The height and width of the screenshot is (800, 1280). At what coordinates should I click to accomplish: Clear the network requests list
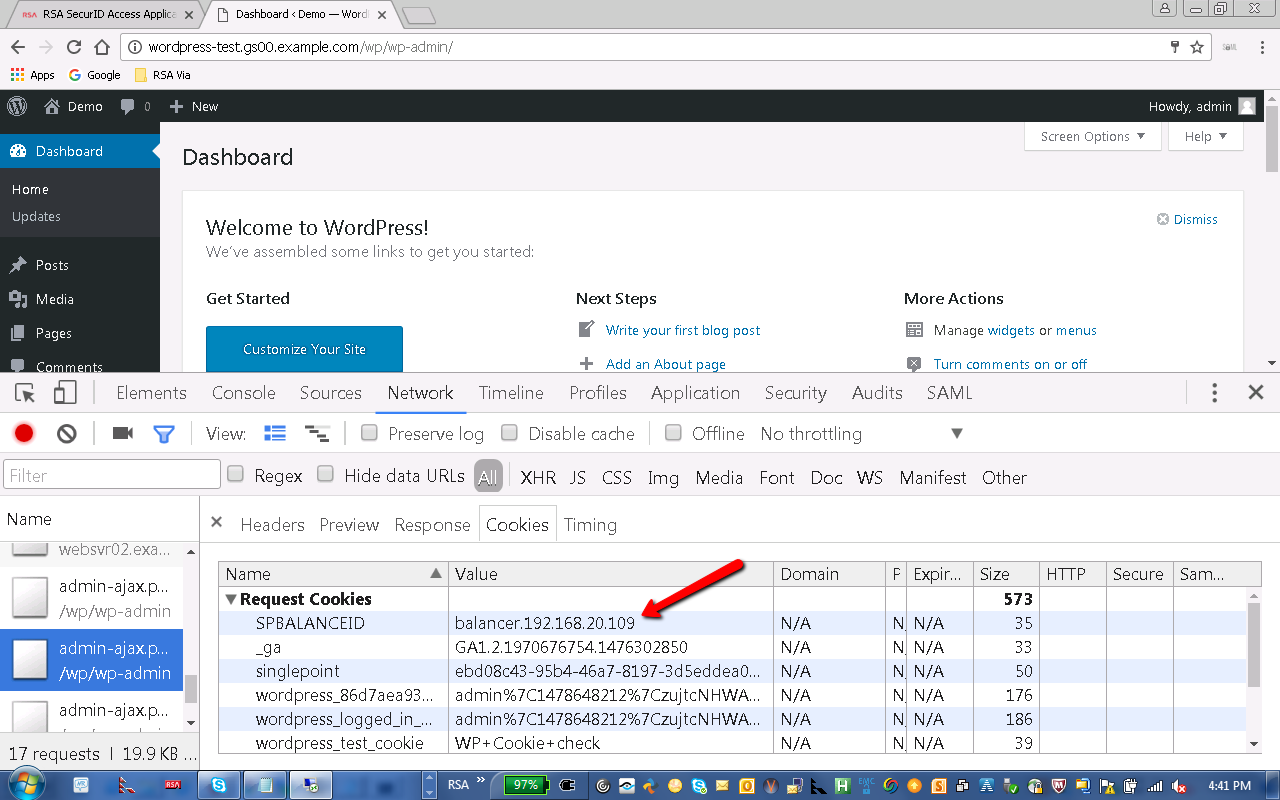tap(66, 433)
